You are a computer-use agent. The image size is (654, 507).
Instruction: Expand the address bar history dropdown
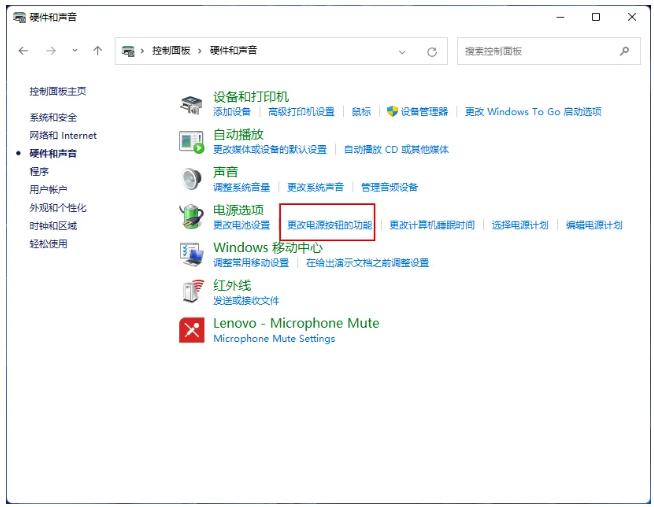point(403,51)
